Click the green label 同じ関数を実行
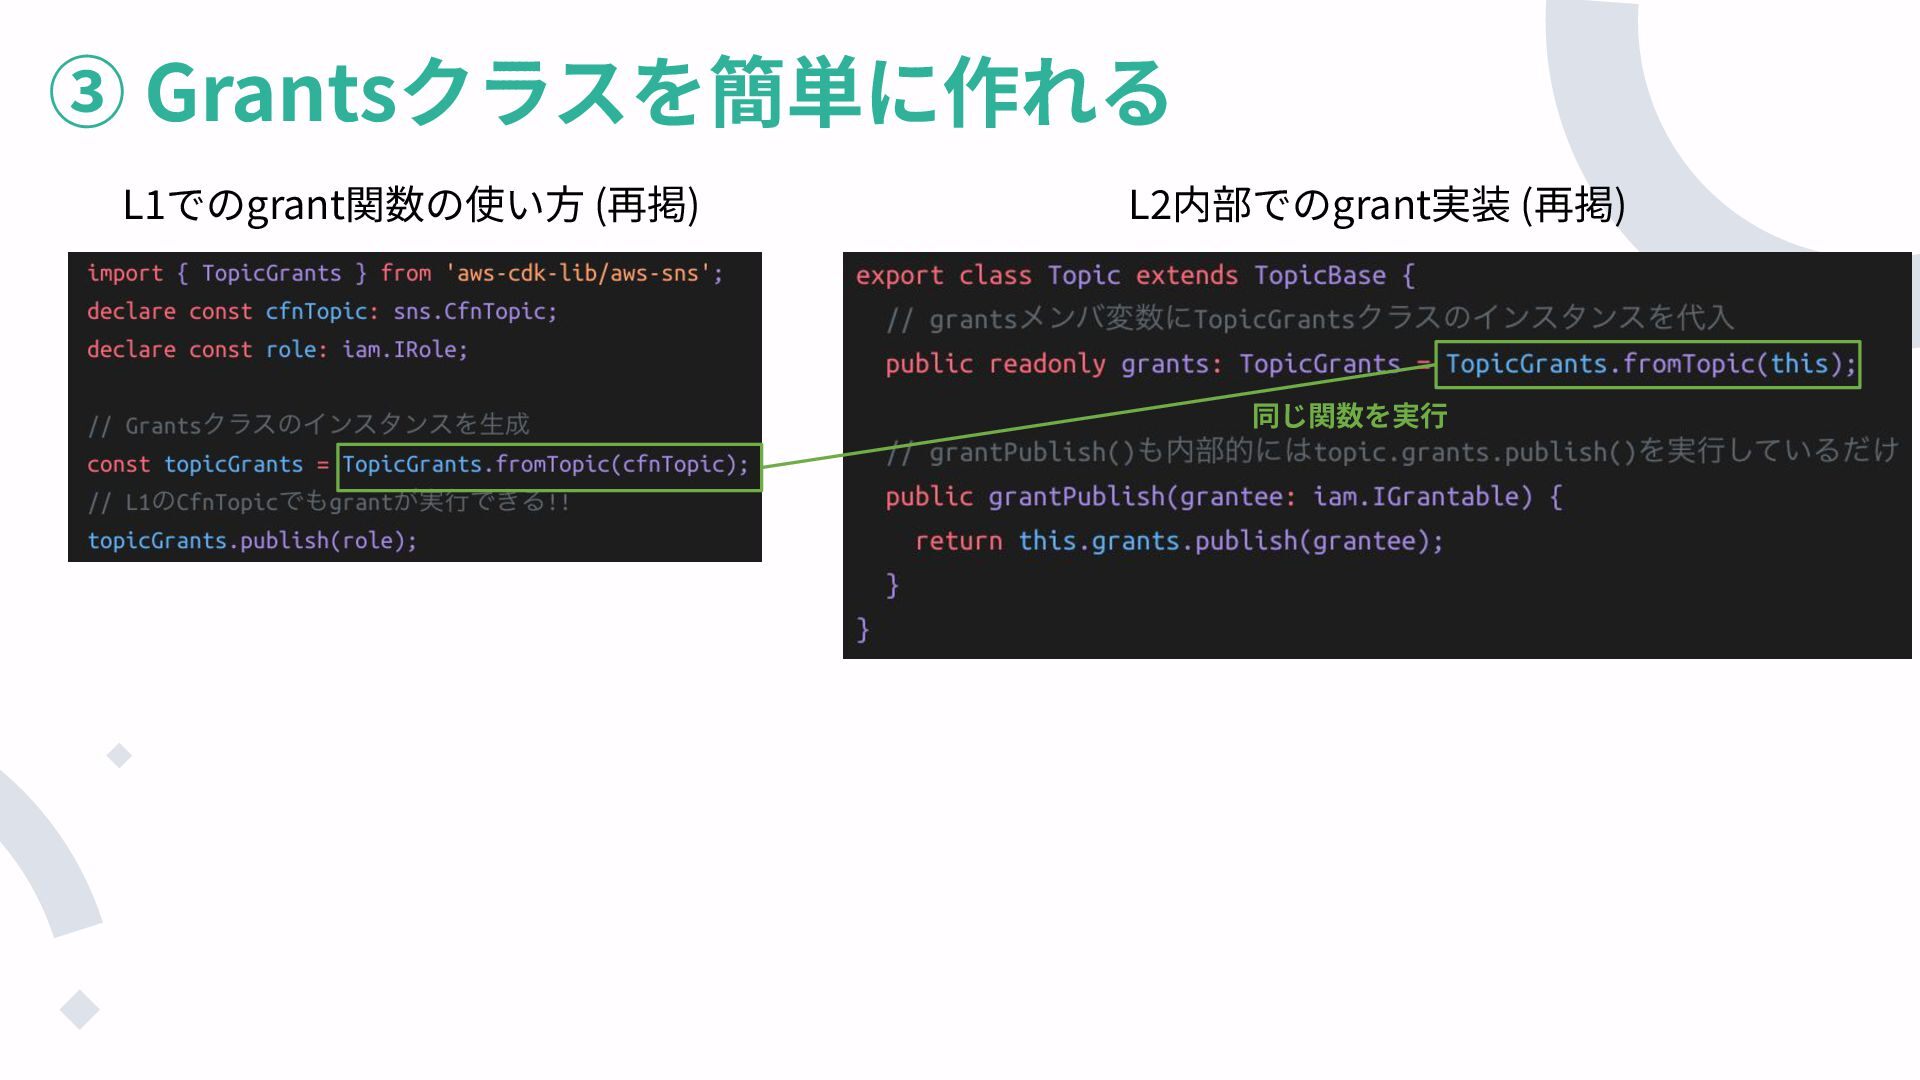1920x1080 pixels. (1349, 416)
